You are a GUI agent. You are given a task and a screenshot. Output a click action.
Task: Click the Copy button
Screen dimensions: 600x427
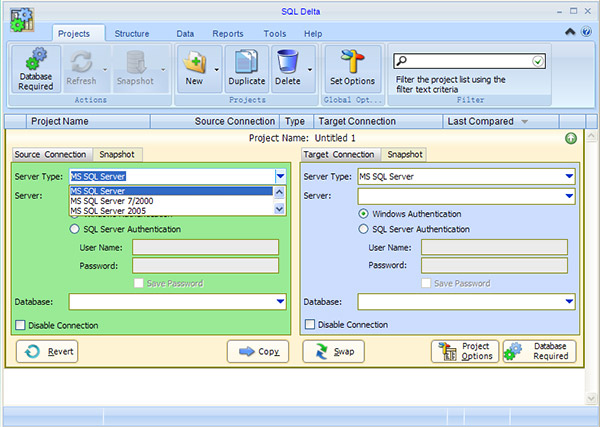258,351
